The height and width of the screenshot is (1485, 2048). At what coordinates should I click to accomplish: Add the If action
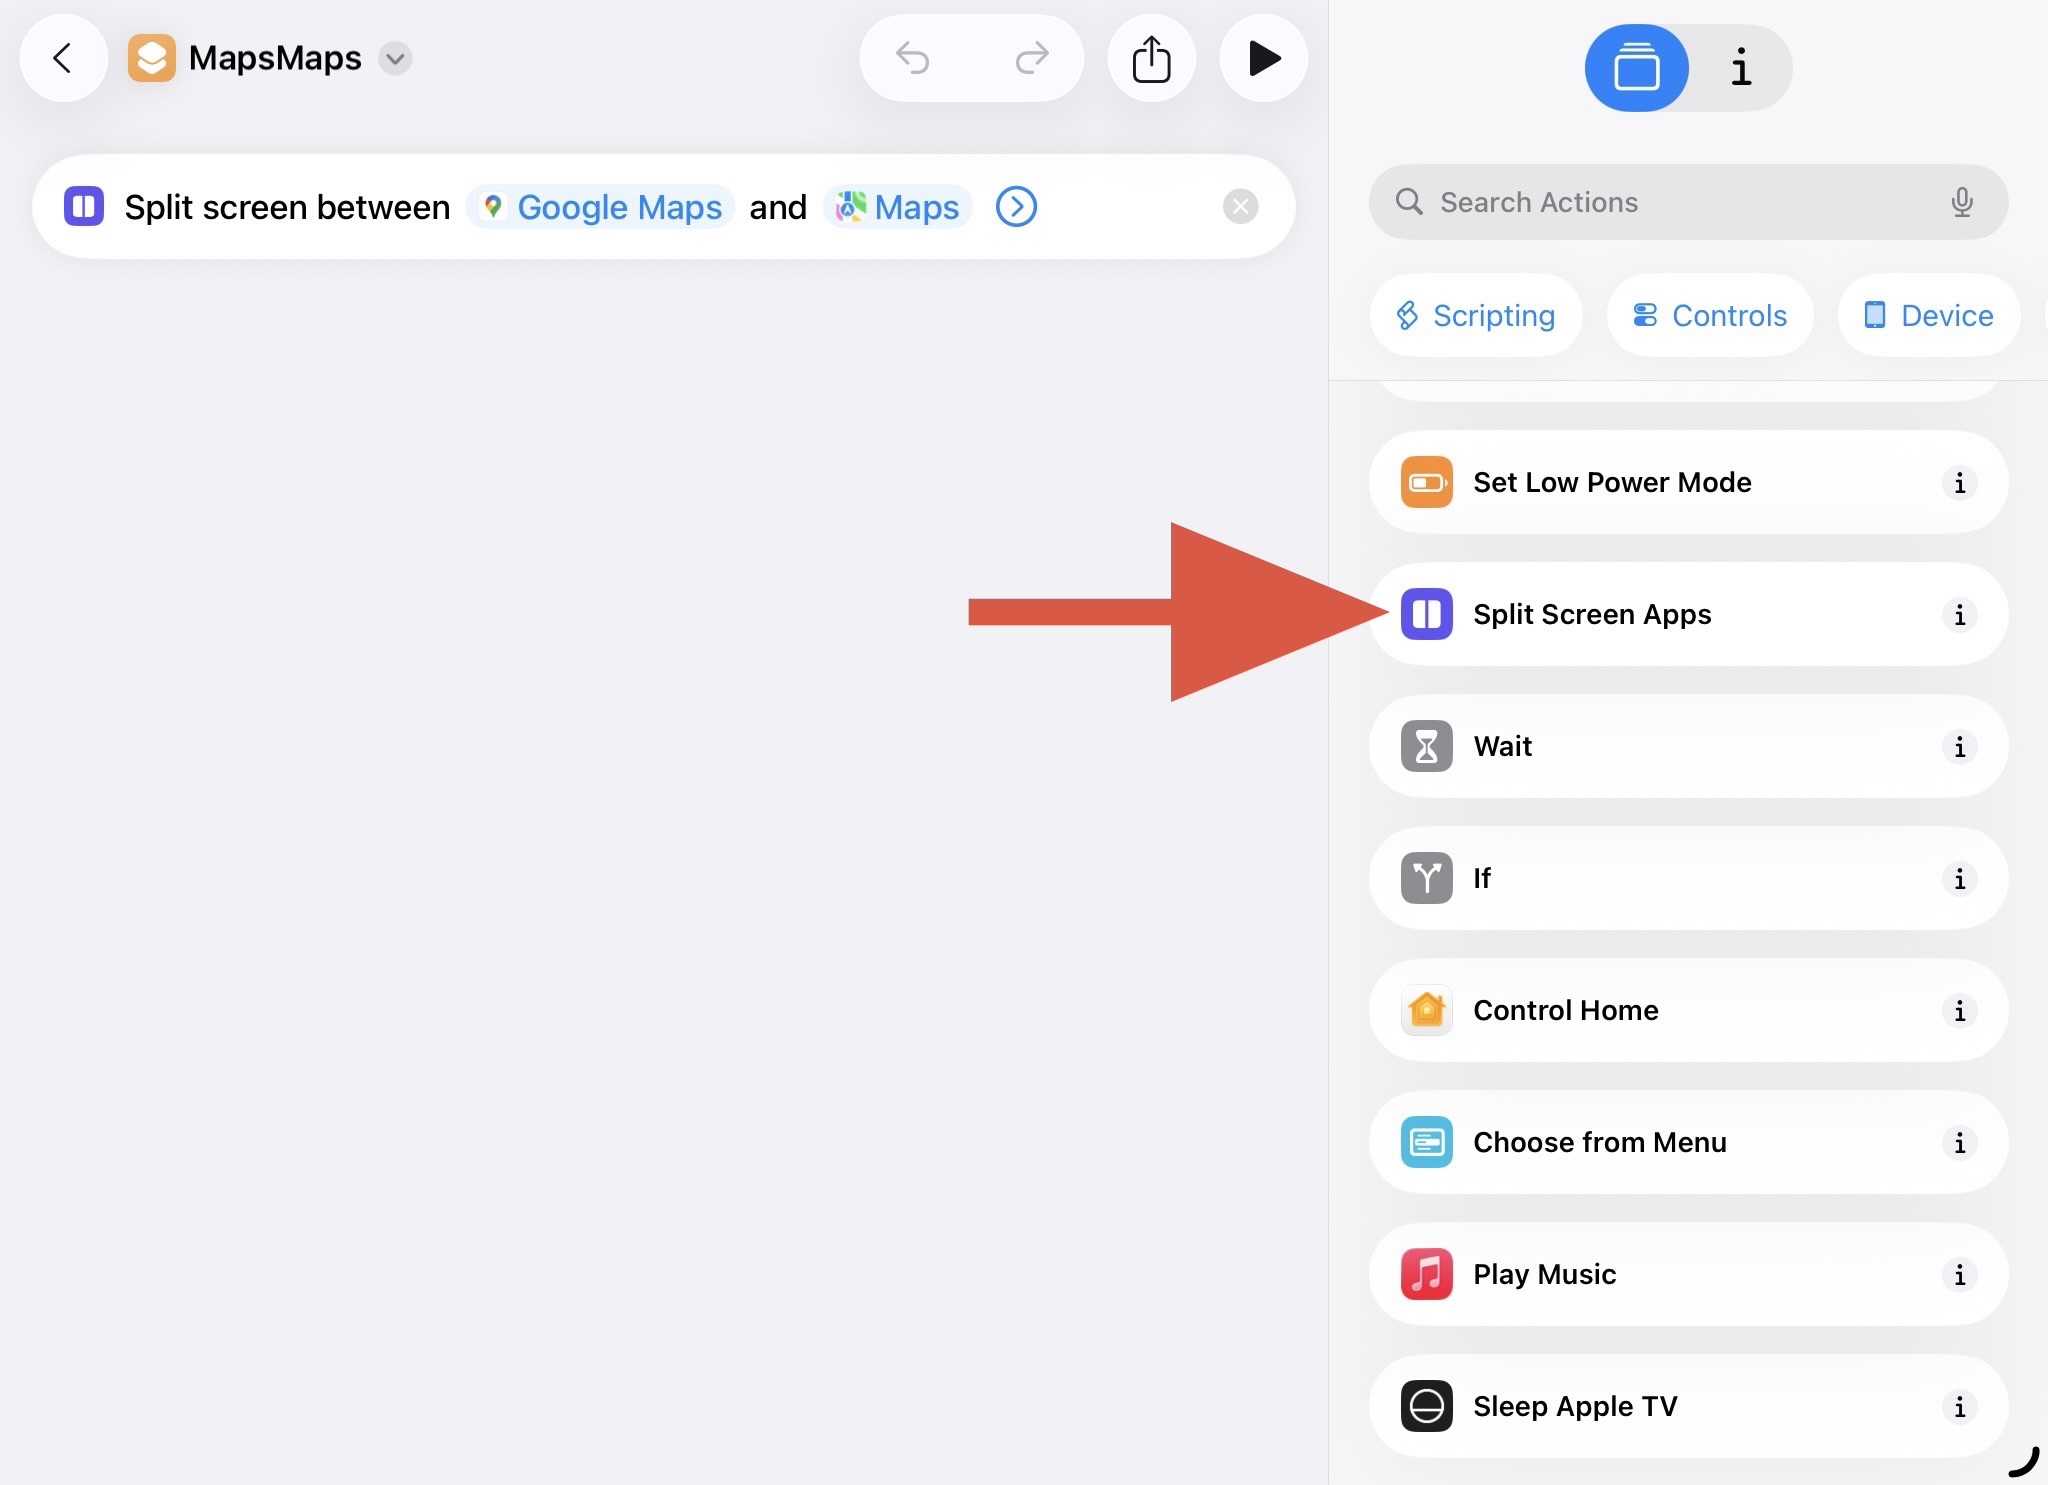(1688, 878)
